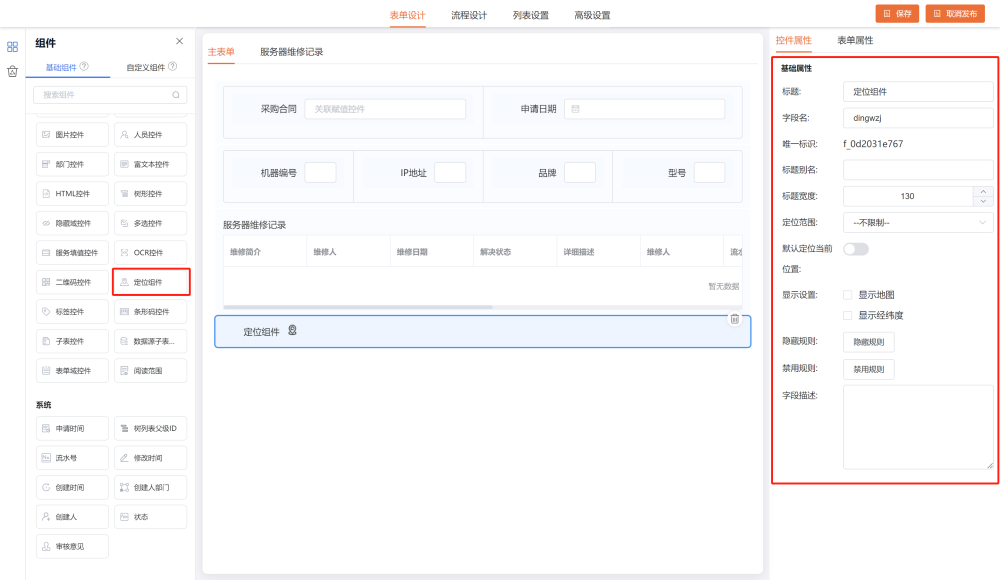Select the 二维码控件 component
This screenshot has width=1000, height=580.
tap(72, 282)
